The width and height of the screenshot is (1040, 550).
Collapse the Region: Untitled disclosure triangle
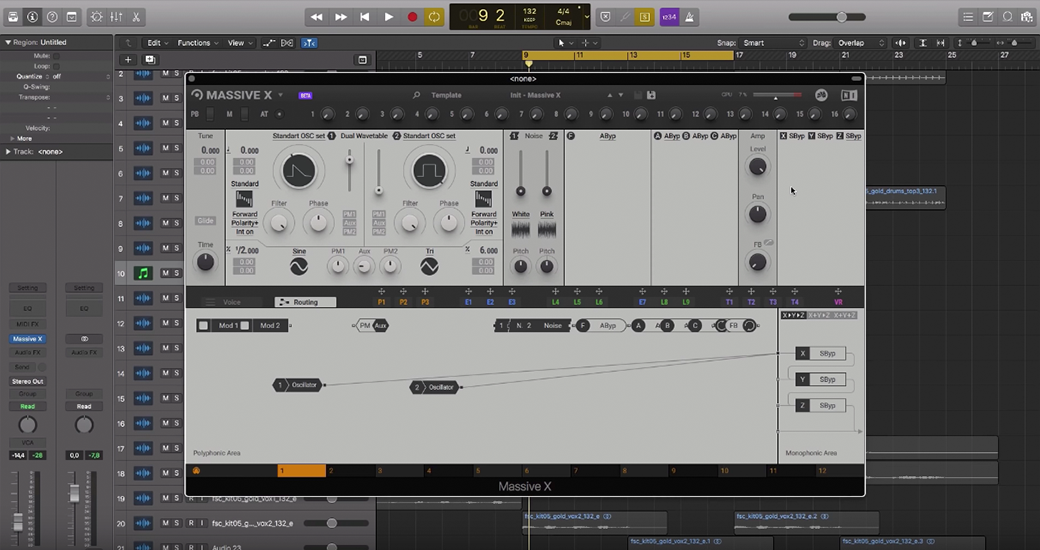[x=8, y=42]
